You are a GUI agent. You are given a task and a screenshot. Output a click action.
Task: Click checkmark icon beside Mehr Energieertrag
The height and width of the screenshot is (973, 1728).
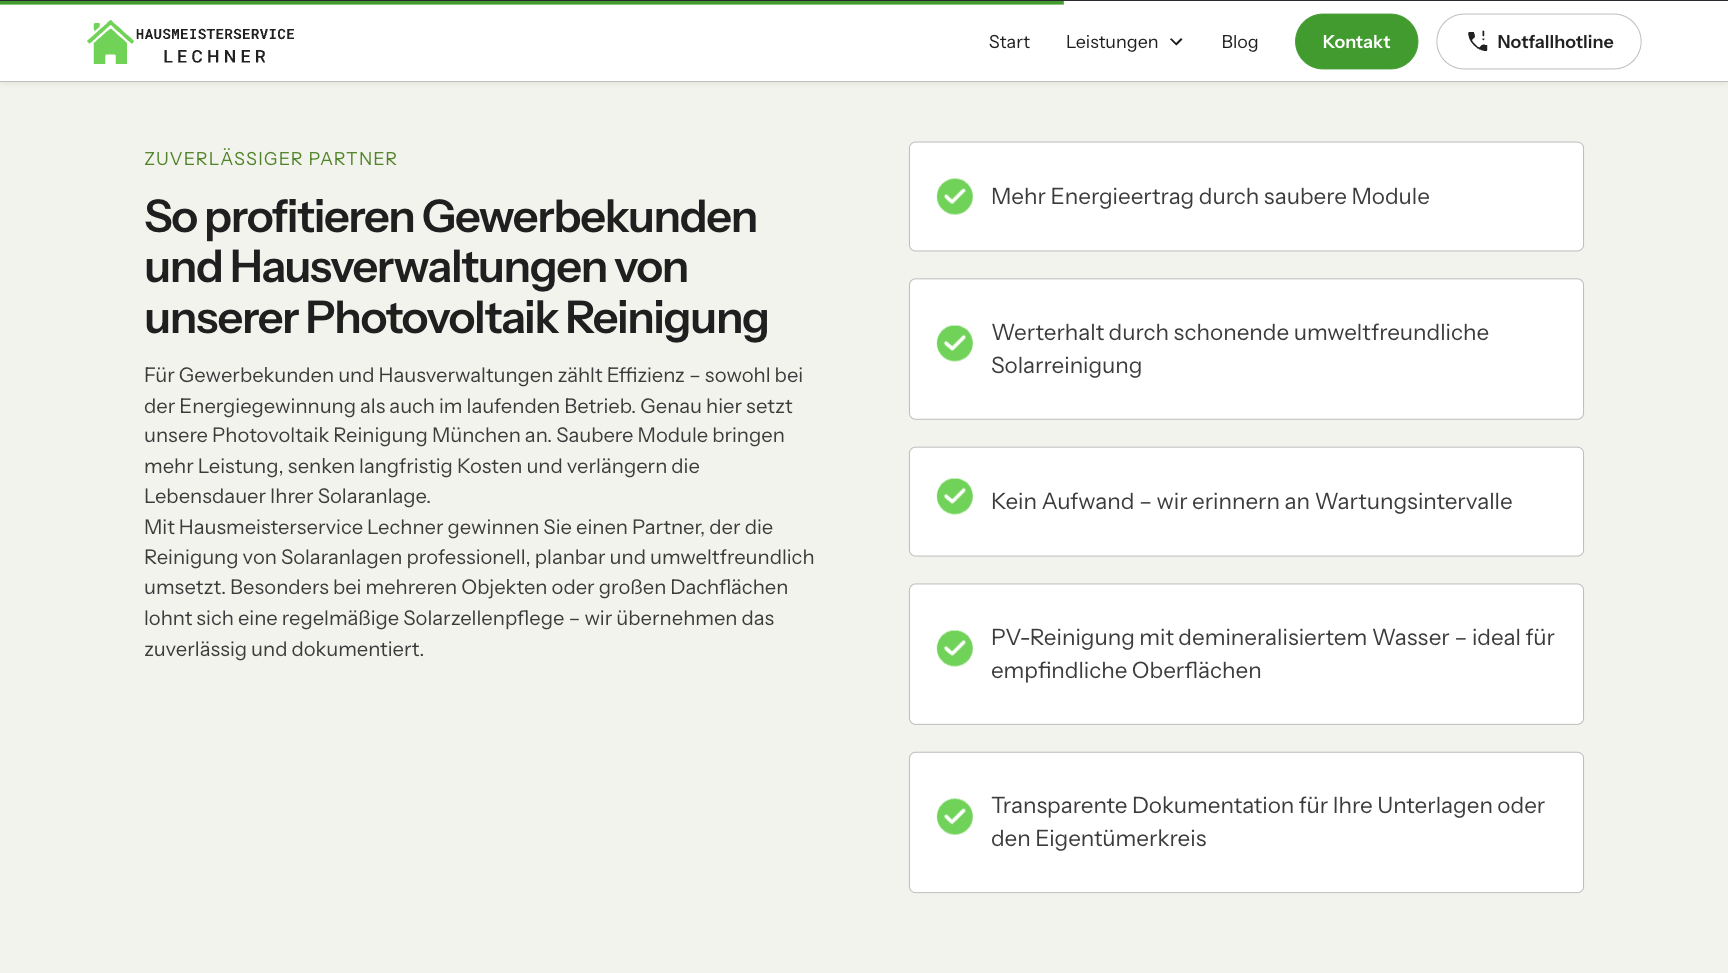click(x=955, y=196)
